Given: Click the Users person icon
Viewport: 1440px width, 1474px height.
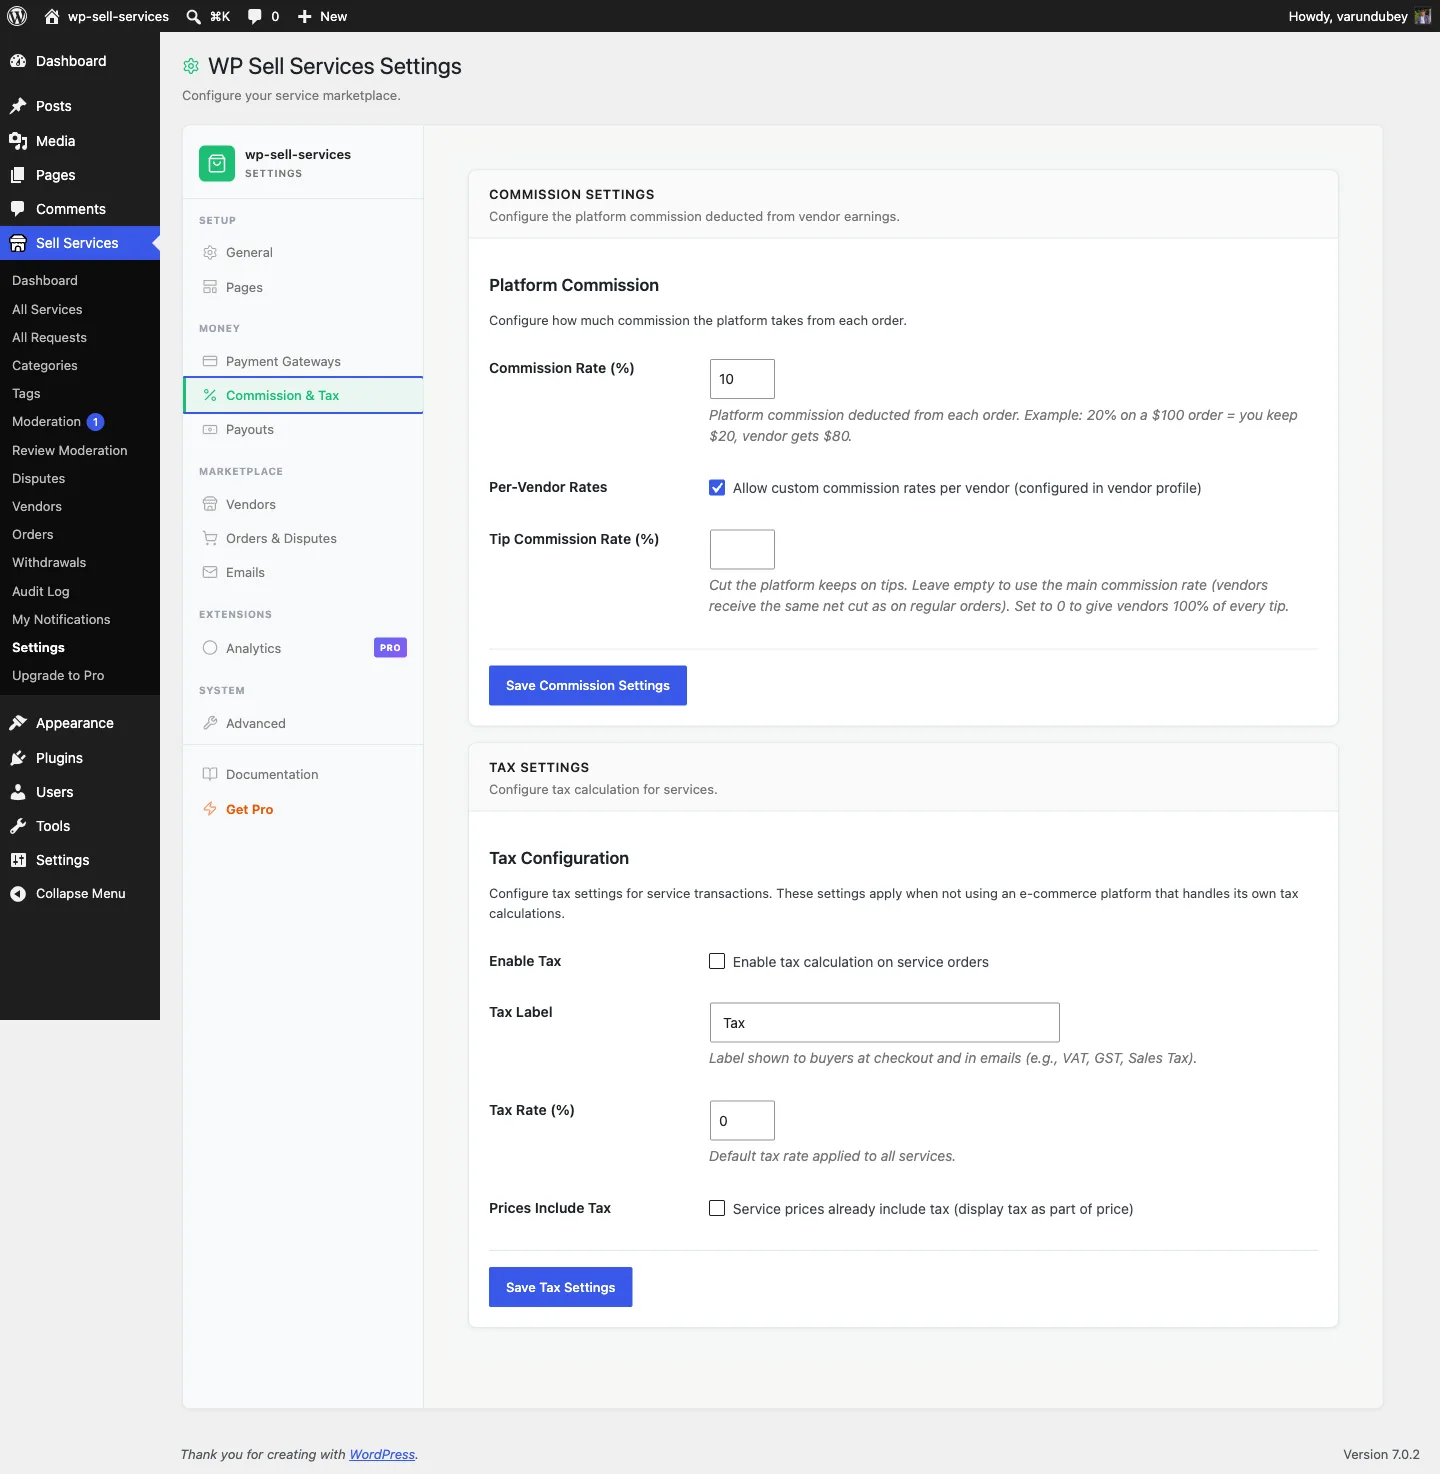Looking at the screenshot, I should point(18,792).
